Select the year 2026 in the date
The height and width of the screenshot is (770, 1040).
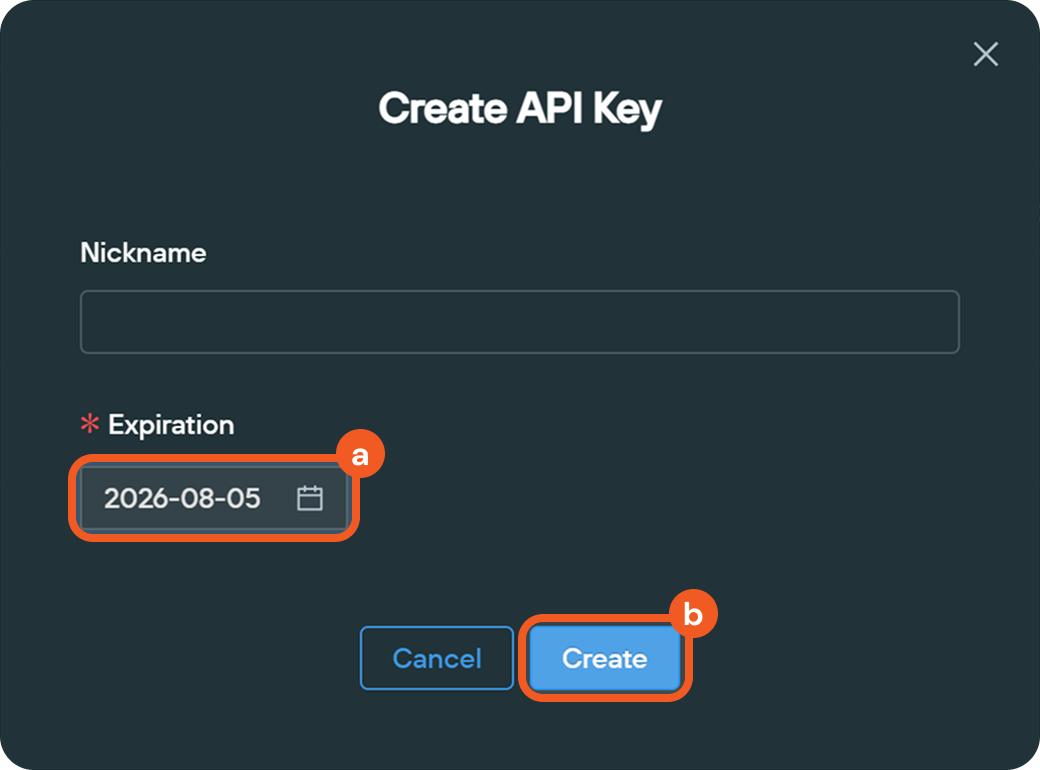[x=135, y=498]
